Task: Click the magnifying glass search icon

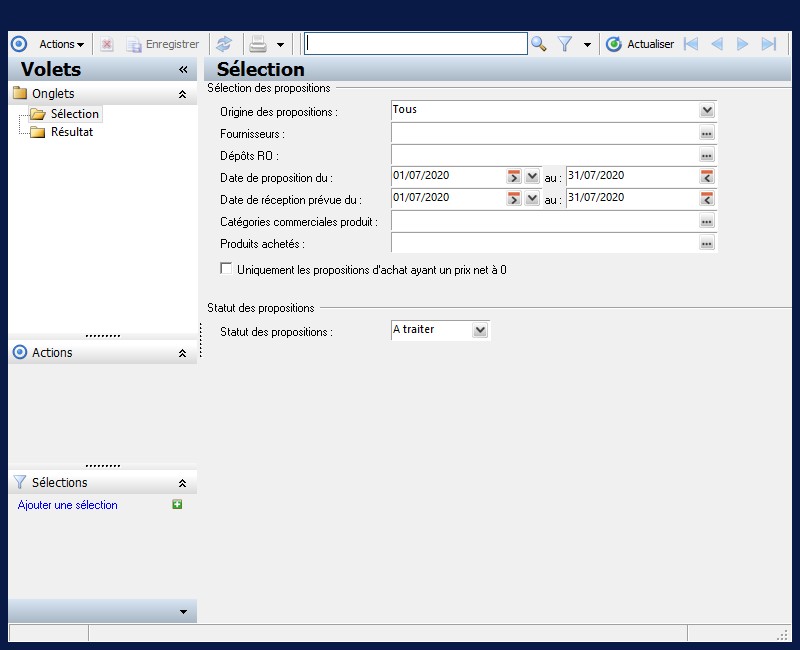Action: 539,44
